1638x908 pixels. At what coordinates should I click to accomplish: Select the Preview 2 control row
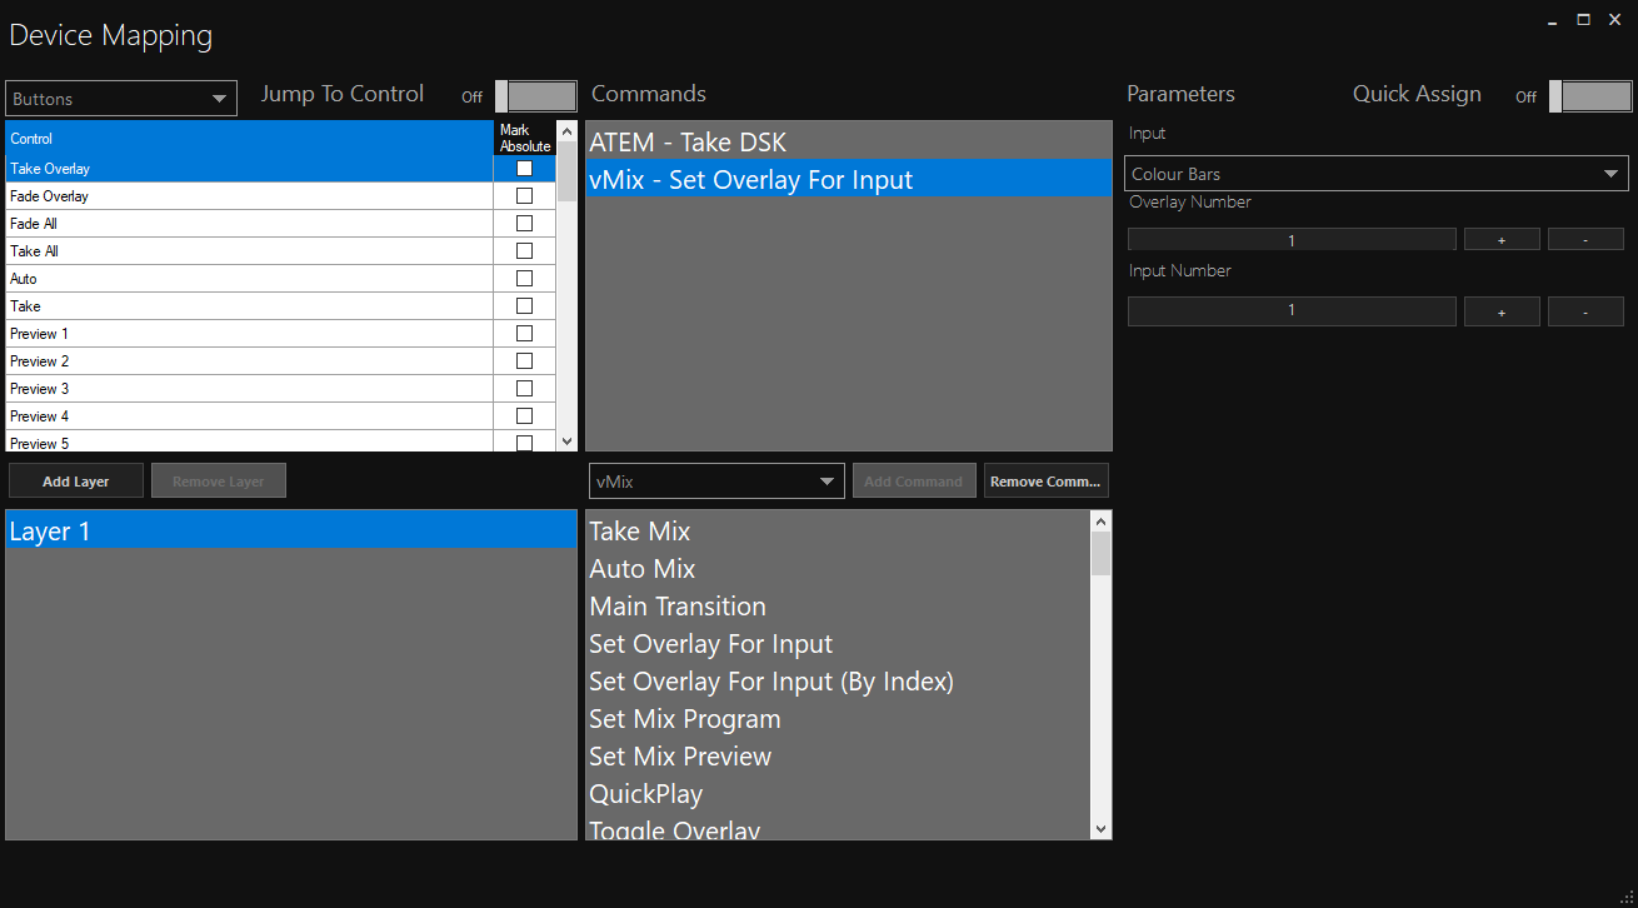pos(249,361)
